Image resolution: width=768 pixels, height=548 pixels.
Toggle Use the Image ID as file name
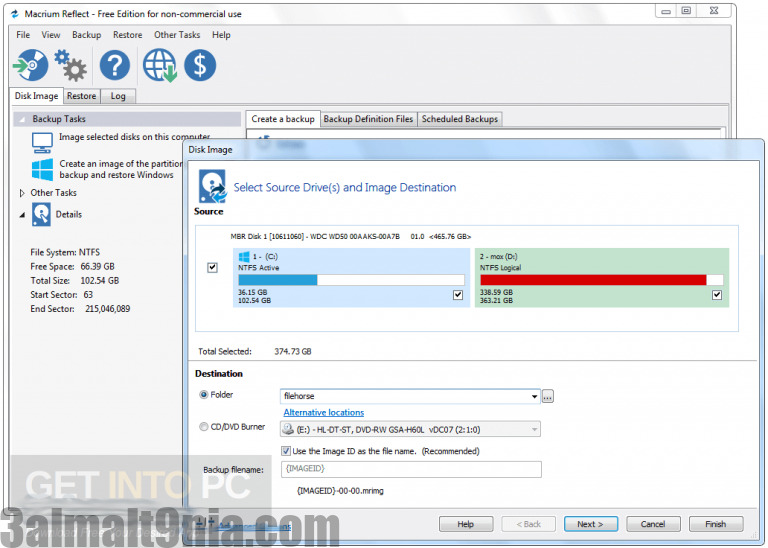click(286, 451)
